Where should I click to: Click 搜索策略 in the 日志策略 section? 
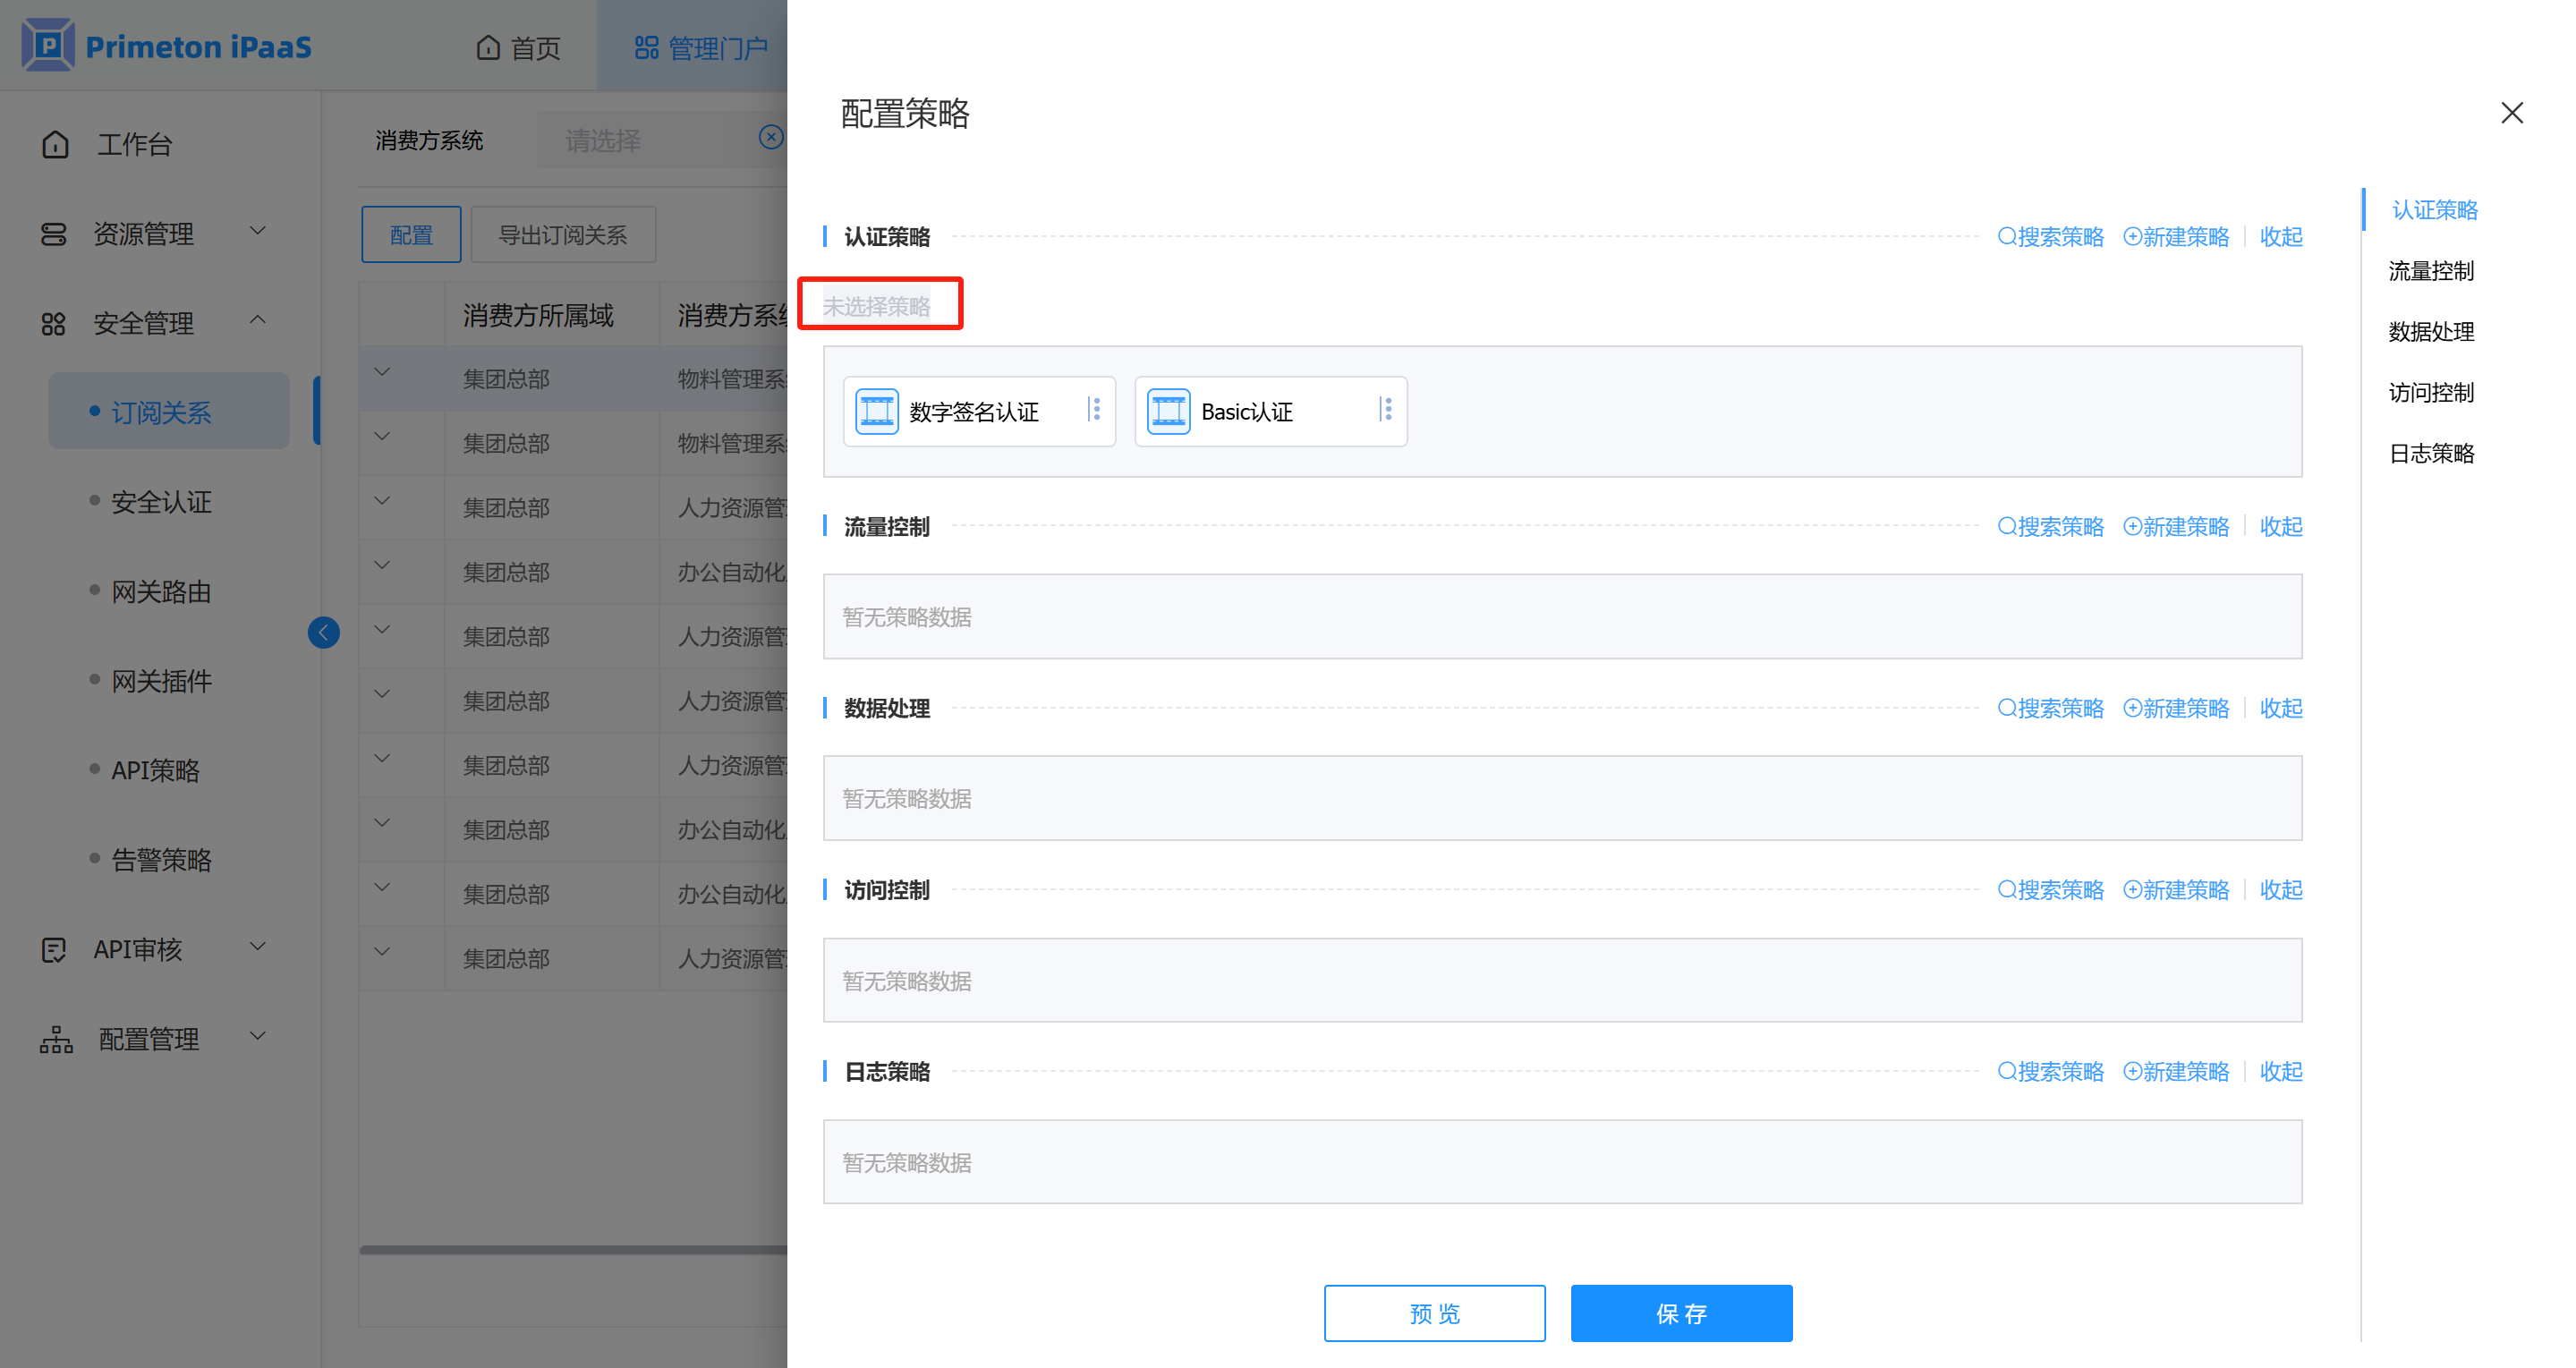pyautogui.click(x=2050, y=1072)
